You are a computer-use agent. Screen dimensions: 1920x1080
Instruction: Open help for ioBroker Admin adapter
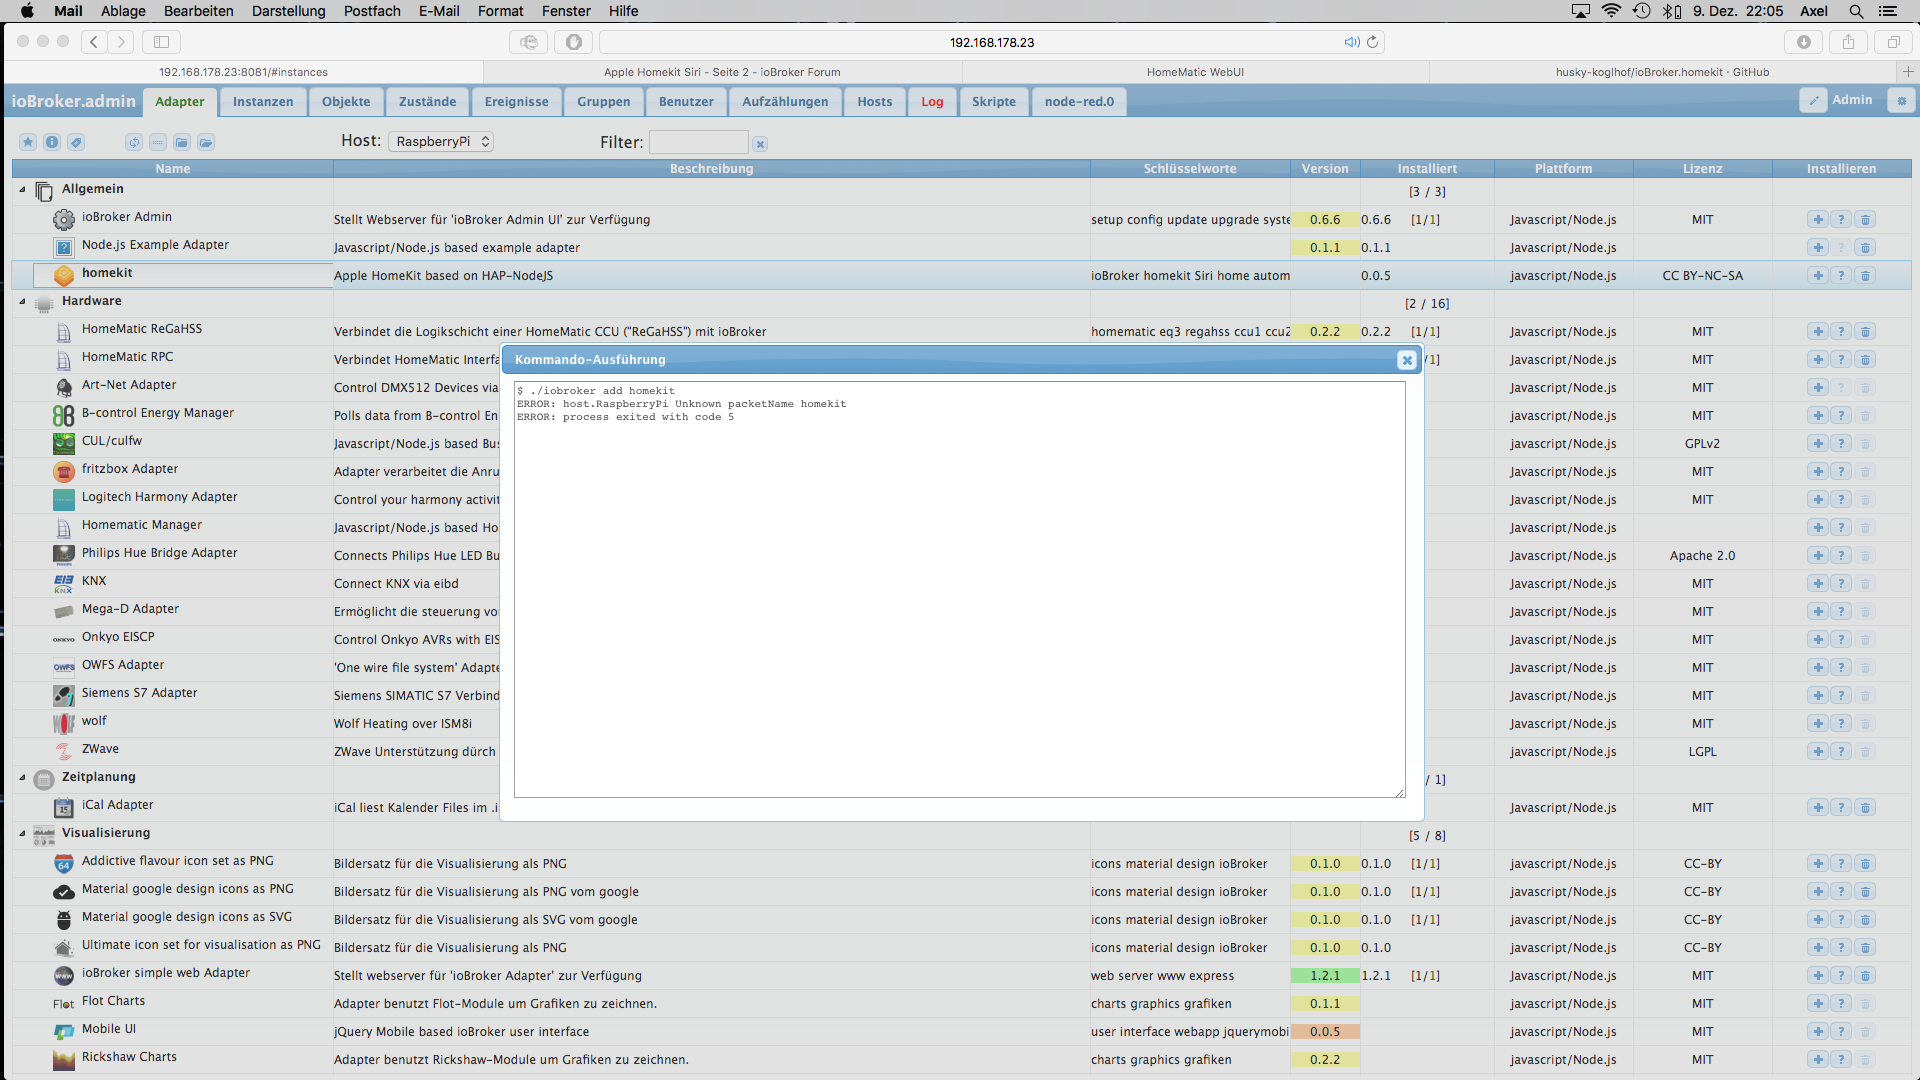[x=1841, y=220]
